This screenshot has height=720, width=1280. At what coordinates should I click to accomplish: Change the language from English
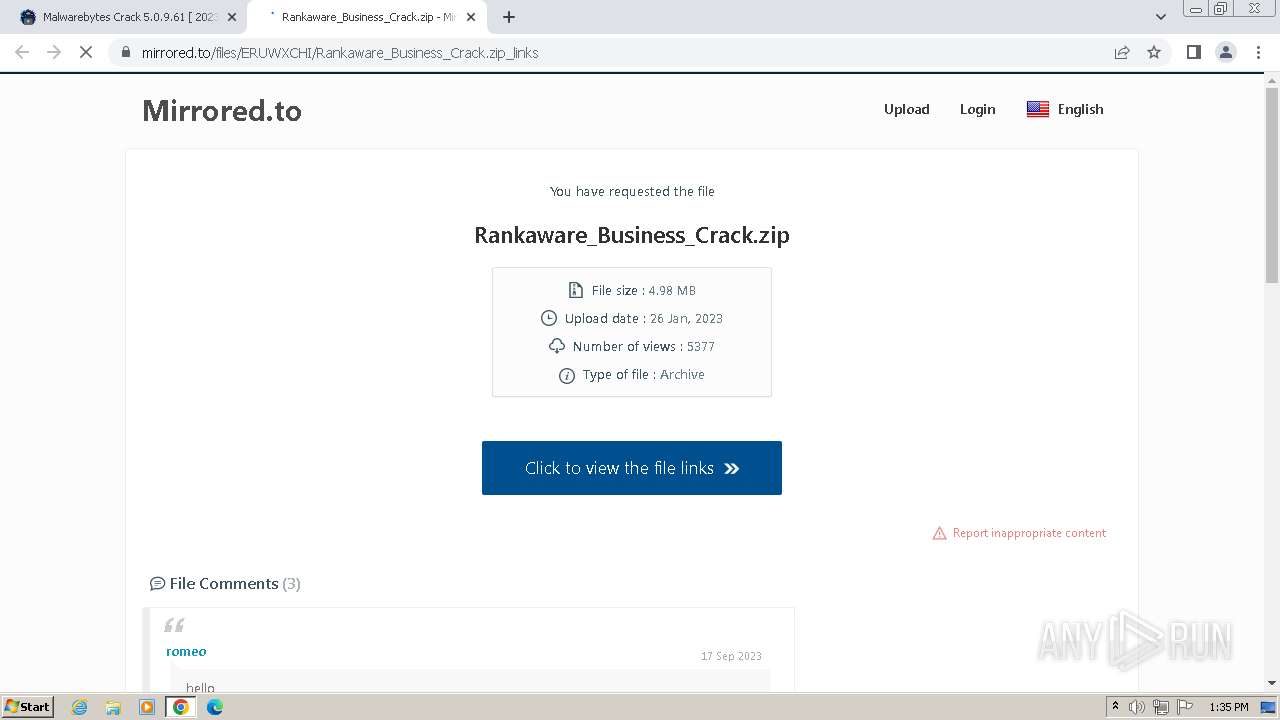pyautogui.click(x=1065, y=109)
